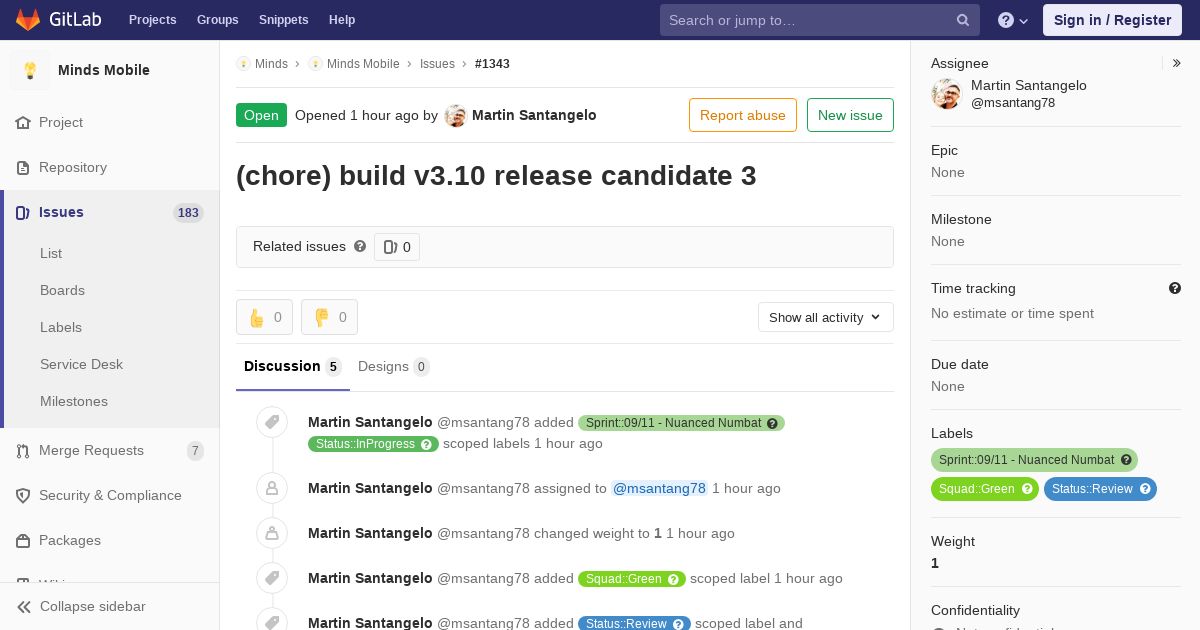Click help icon on Squad::Green sidebar label

point(1027,489)
